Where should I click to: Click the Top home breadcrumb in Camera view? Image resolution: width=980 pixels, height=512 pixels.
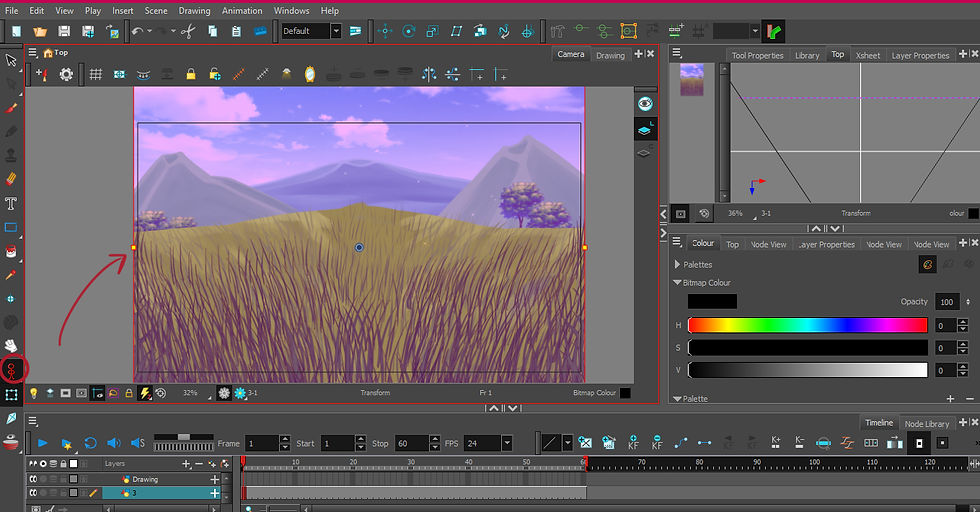tap(56, 53)
